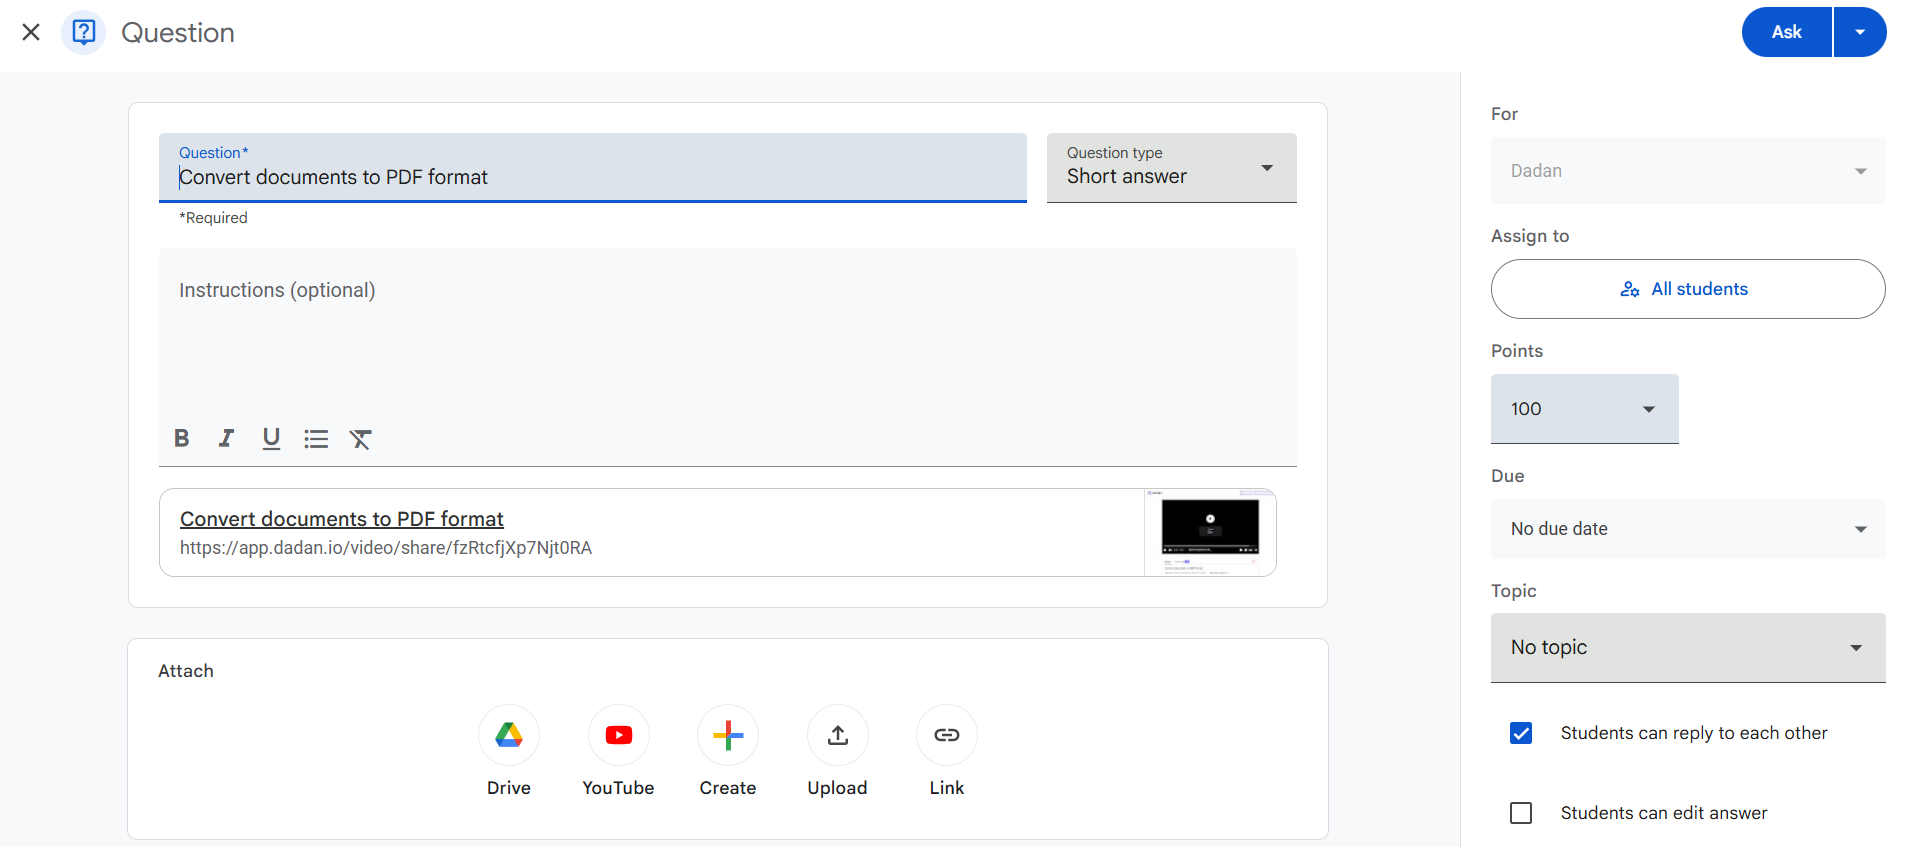Remove formatting from instructions text
The image size is (1914, 847).
pos(361,438)
